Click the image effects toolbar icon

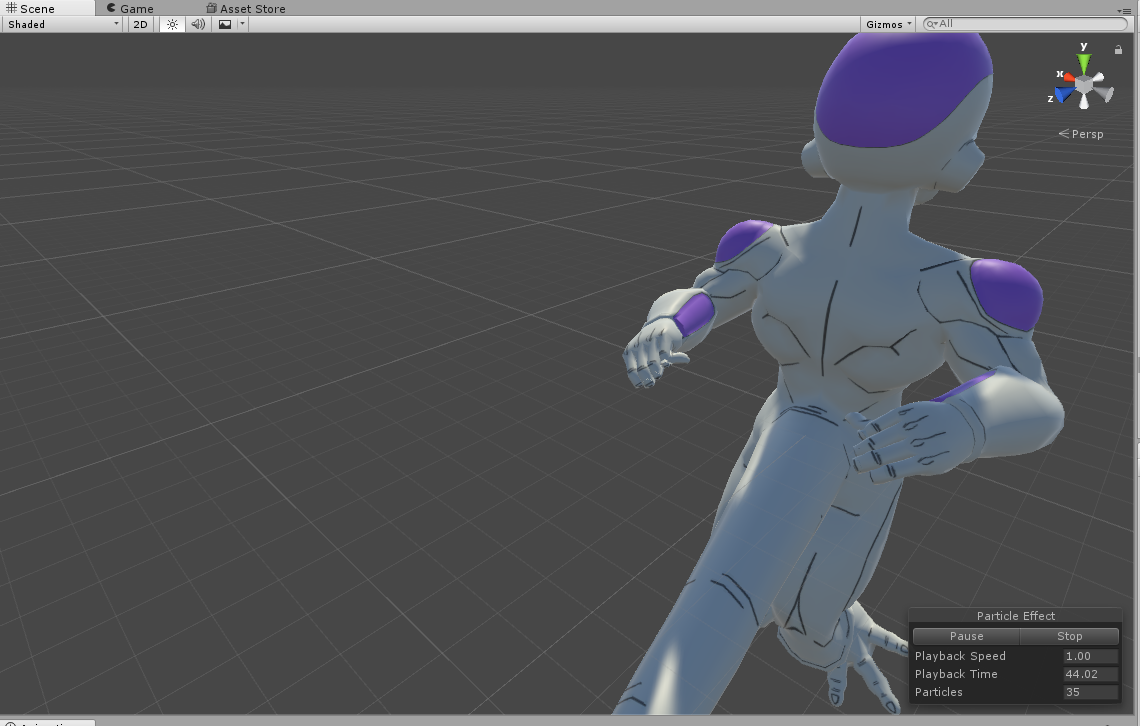225,24
